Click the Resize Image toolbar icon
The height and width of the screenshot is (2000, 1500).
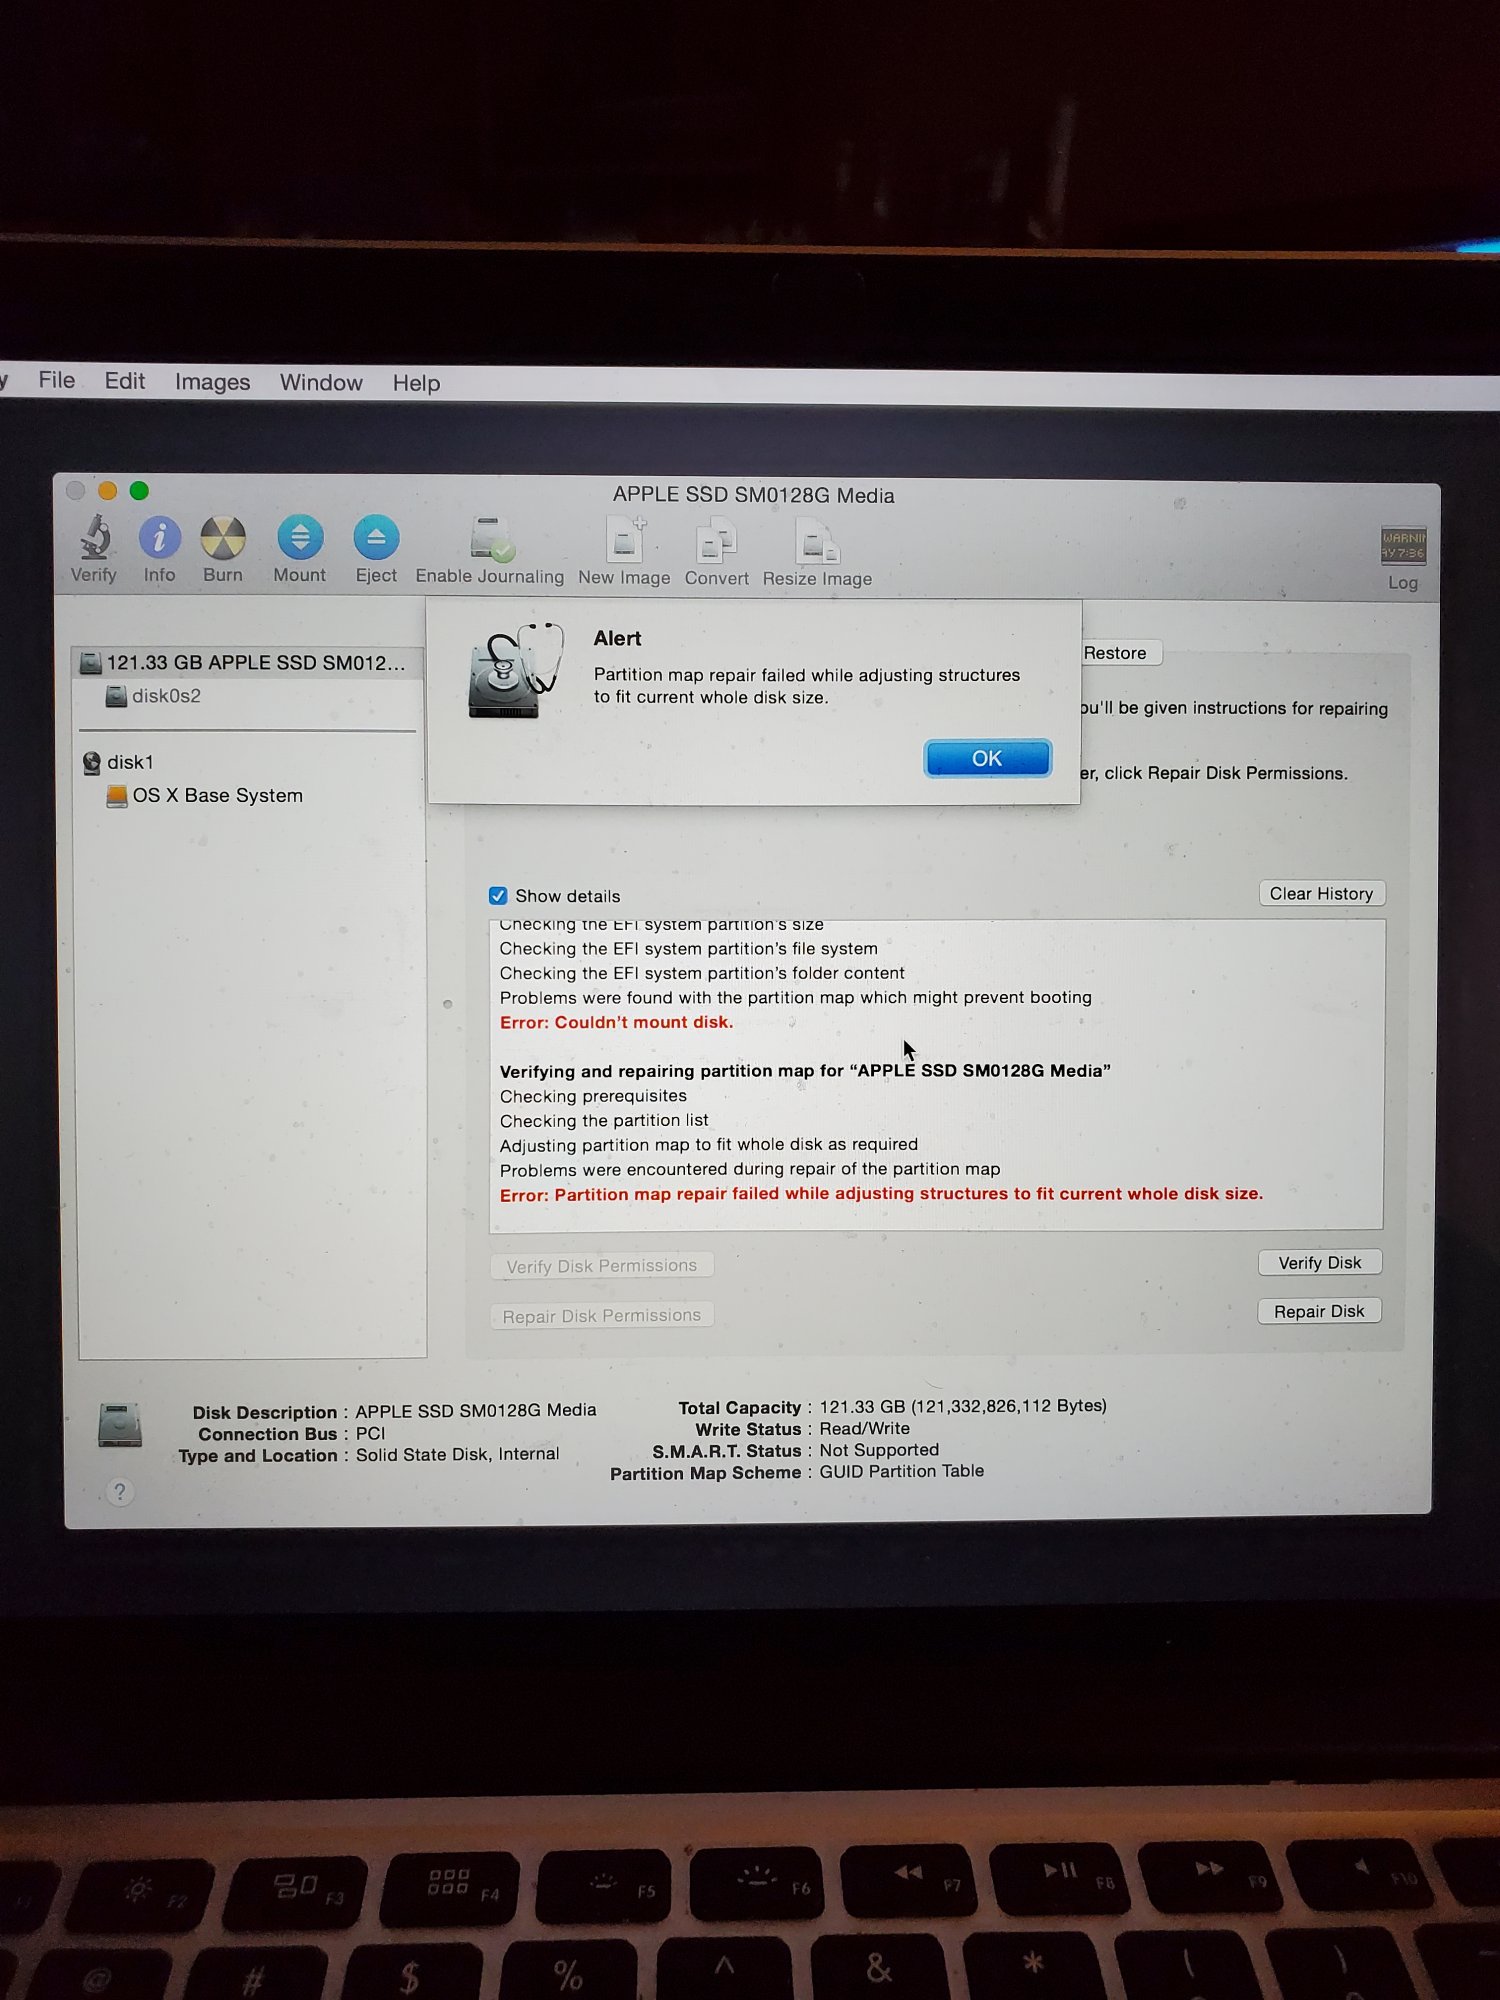[817, 542]
